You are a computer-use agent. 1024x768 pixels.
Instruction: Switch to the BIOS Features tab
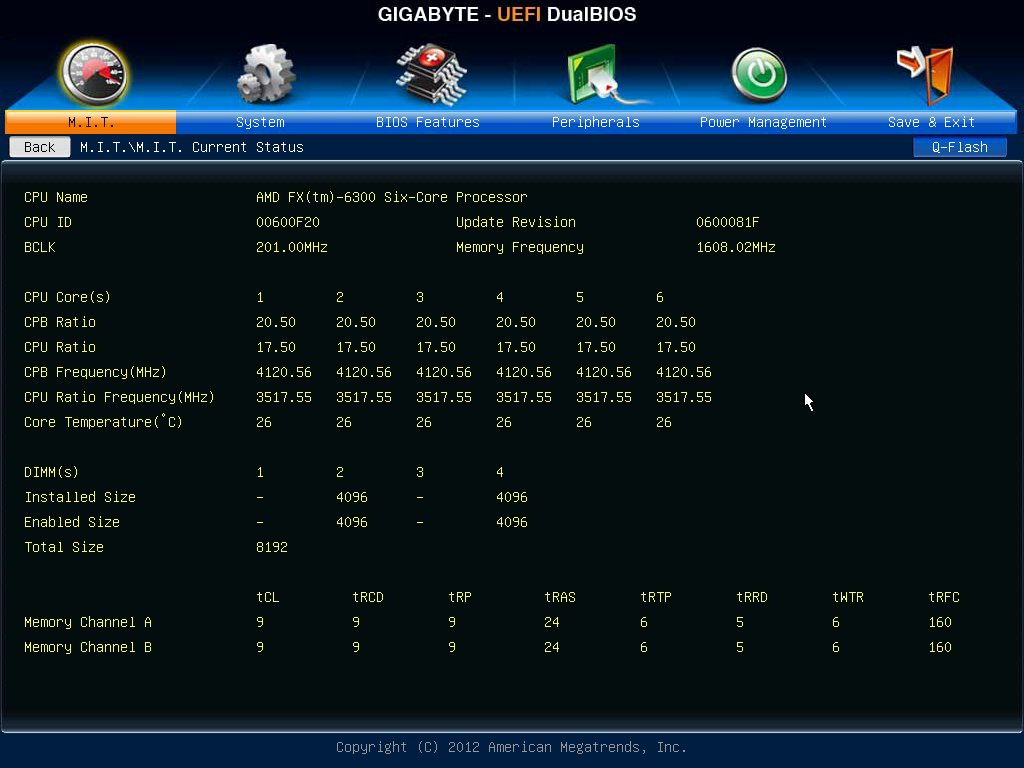(x=428, y=122)
